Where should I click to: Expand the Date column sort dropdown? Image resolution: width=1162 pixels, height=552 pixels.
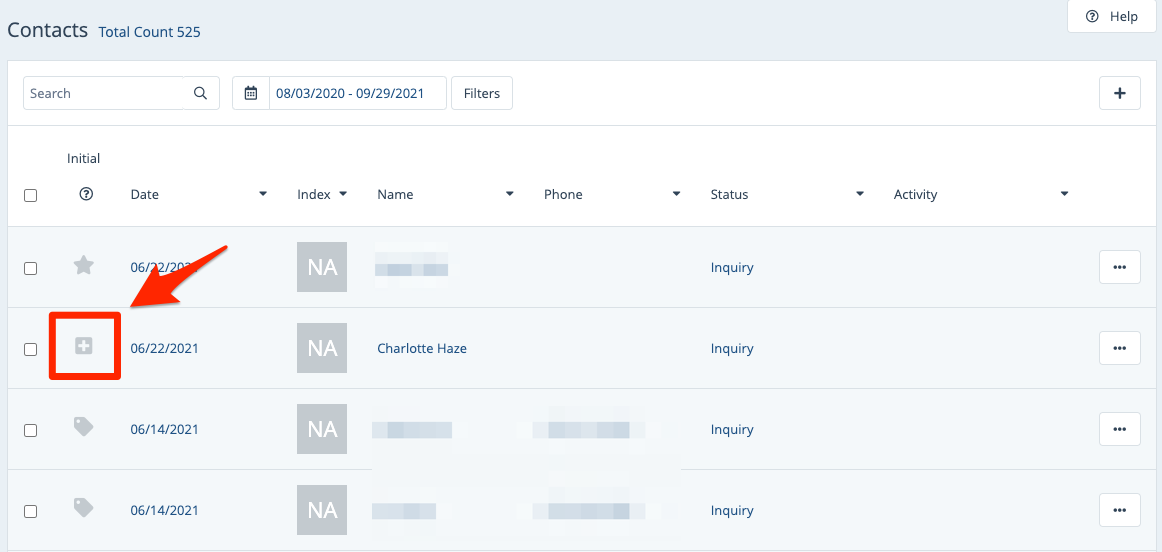click(x=263, y=194)
